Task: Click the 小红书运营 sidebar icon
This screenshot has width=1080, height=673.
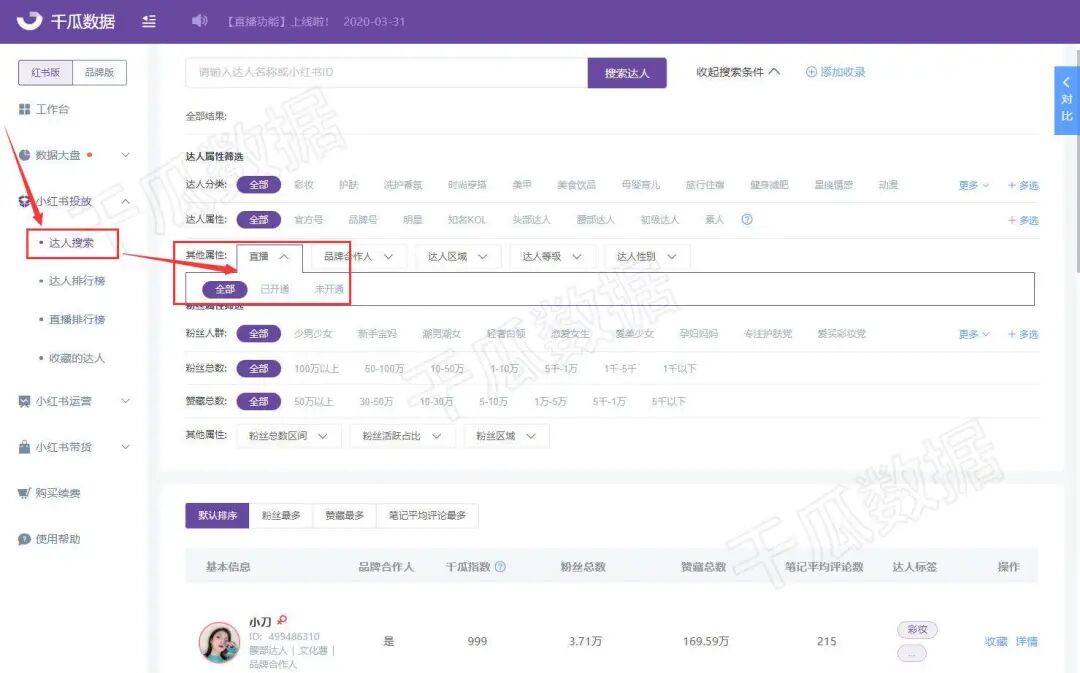Action: click(25, 401)
